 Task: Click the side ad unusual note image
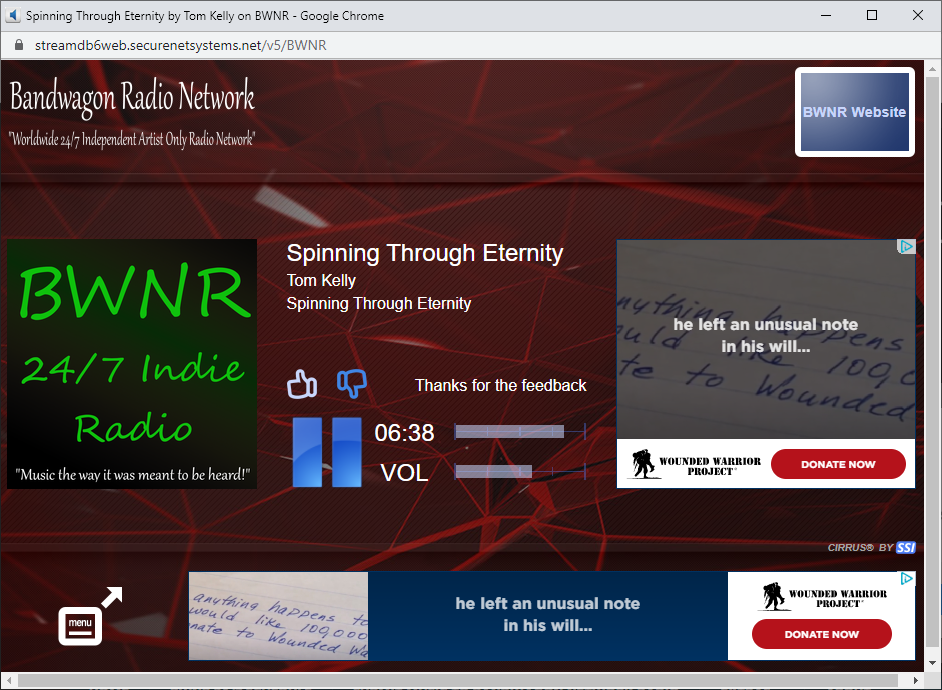point(765,339)
